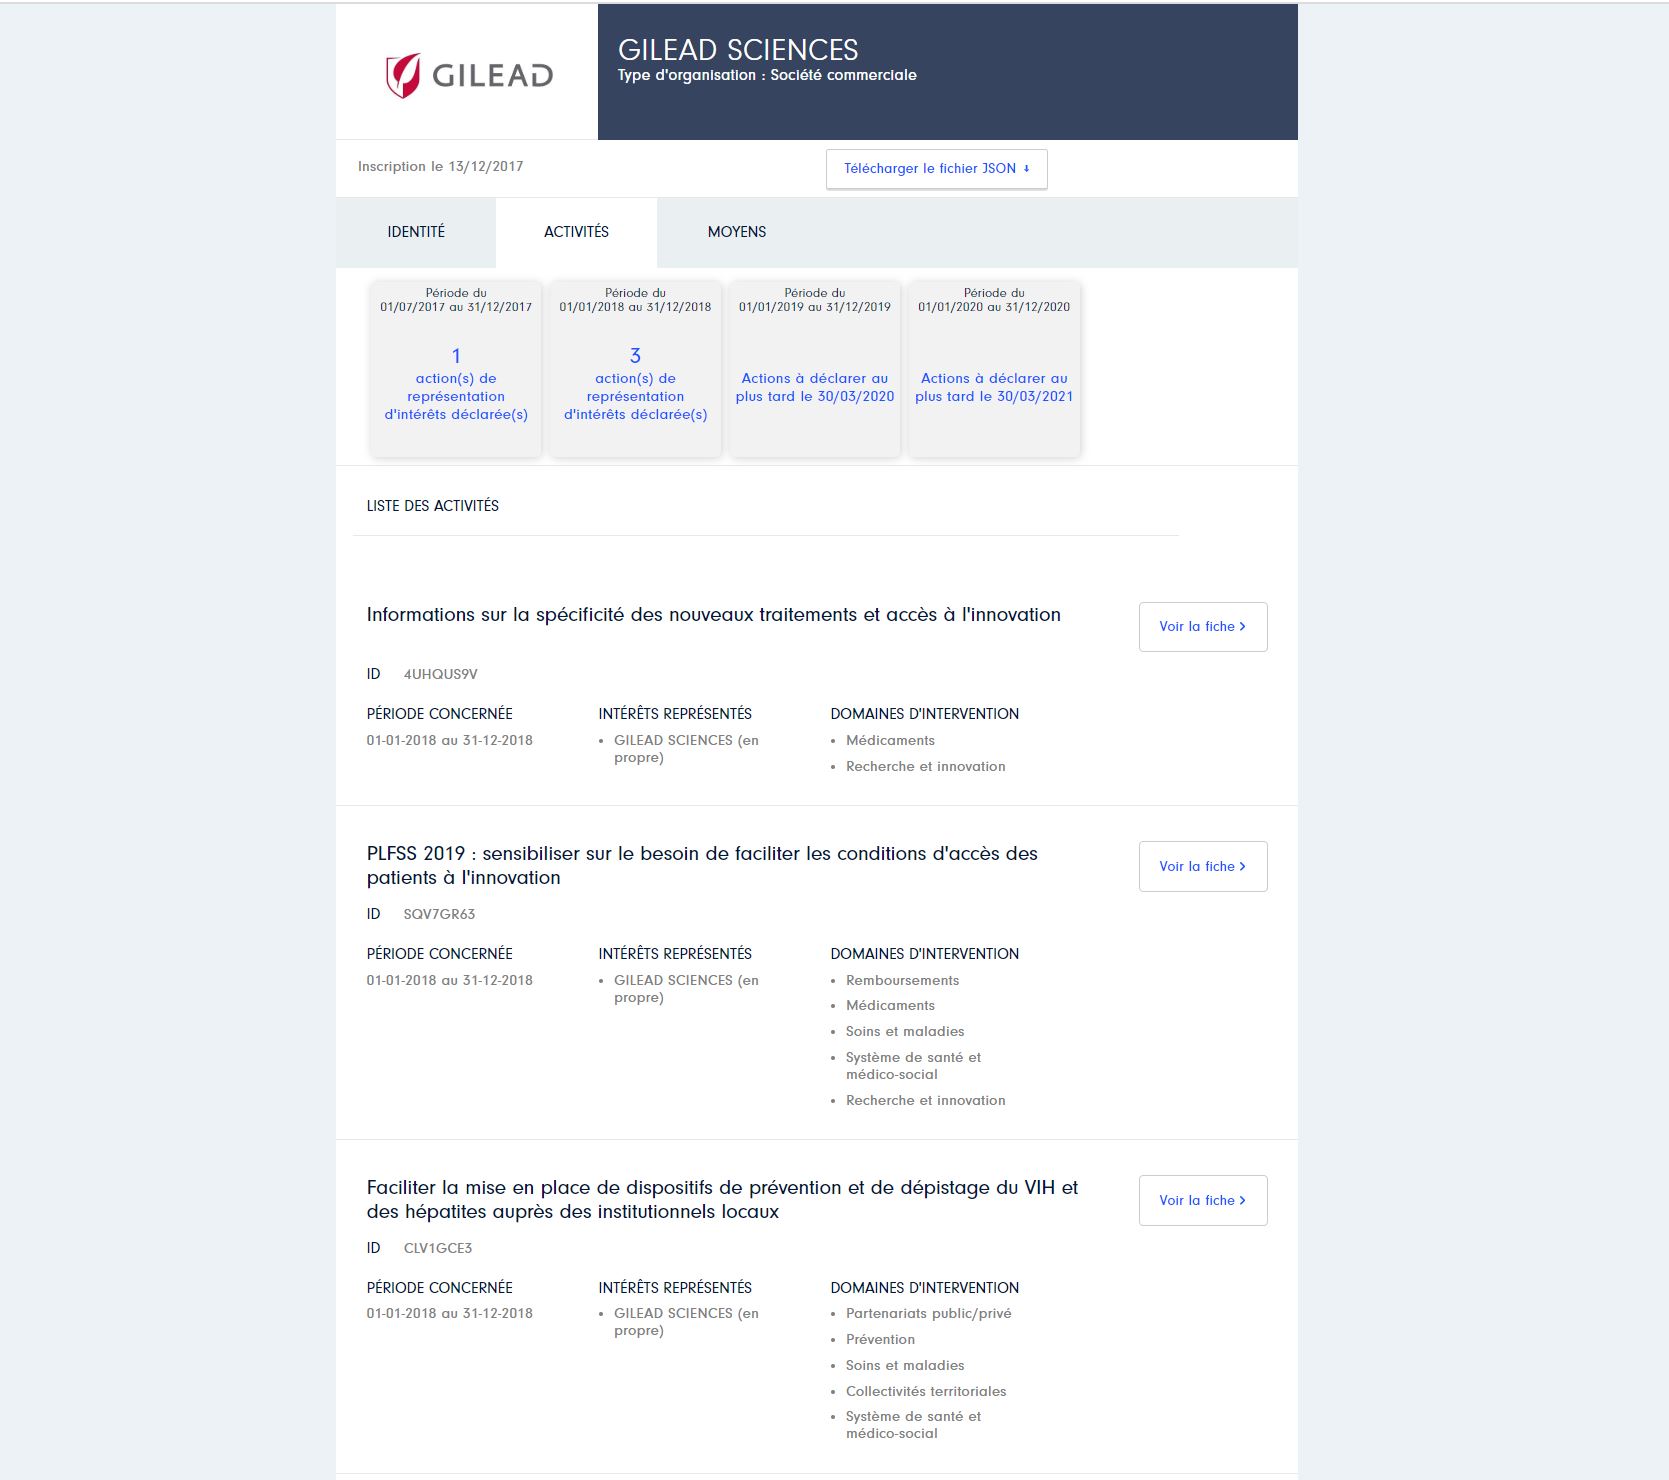View fiche for VIH prevention activity
Image resolution: width=1669 pixels, height=1480 pixels.
(1203, 1200)
